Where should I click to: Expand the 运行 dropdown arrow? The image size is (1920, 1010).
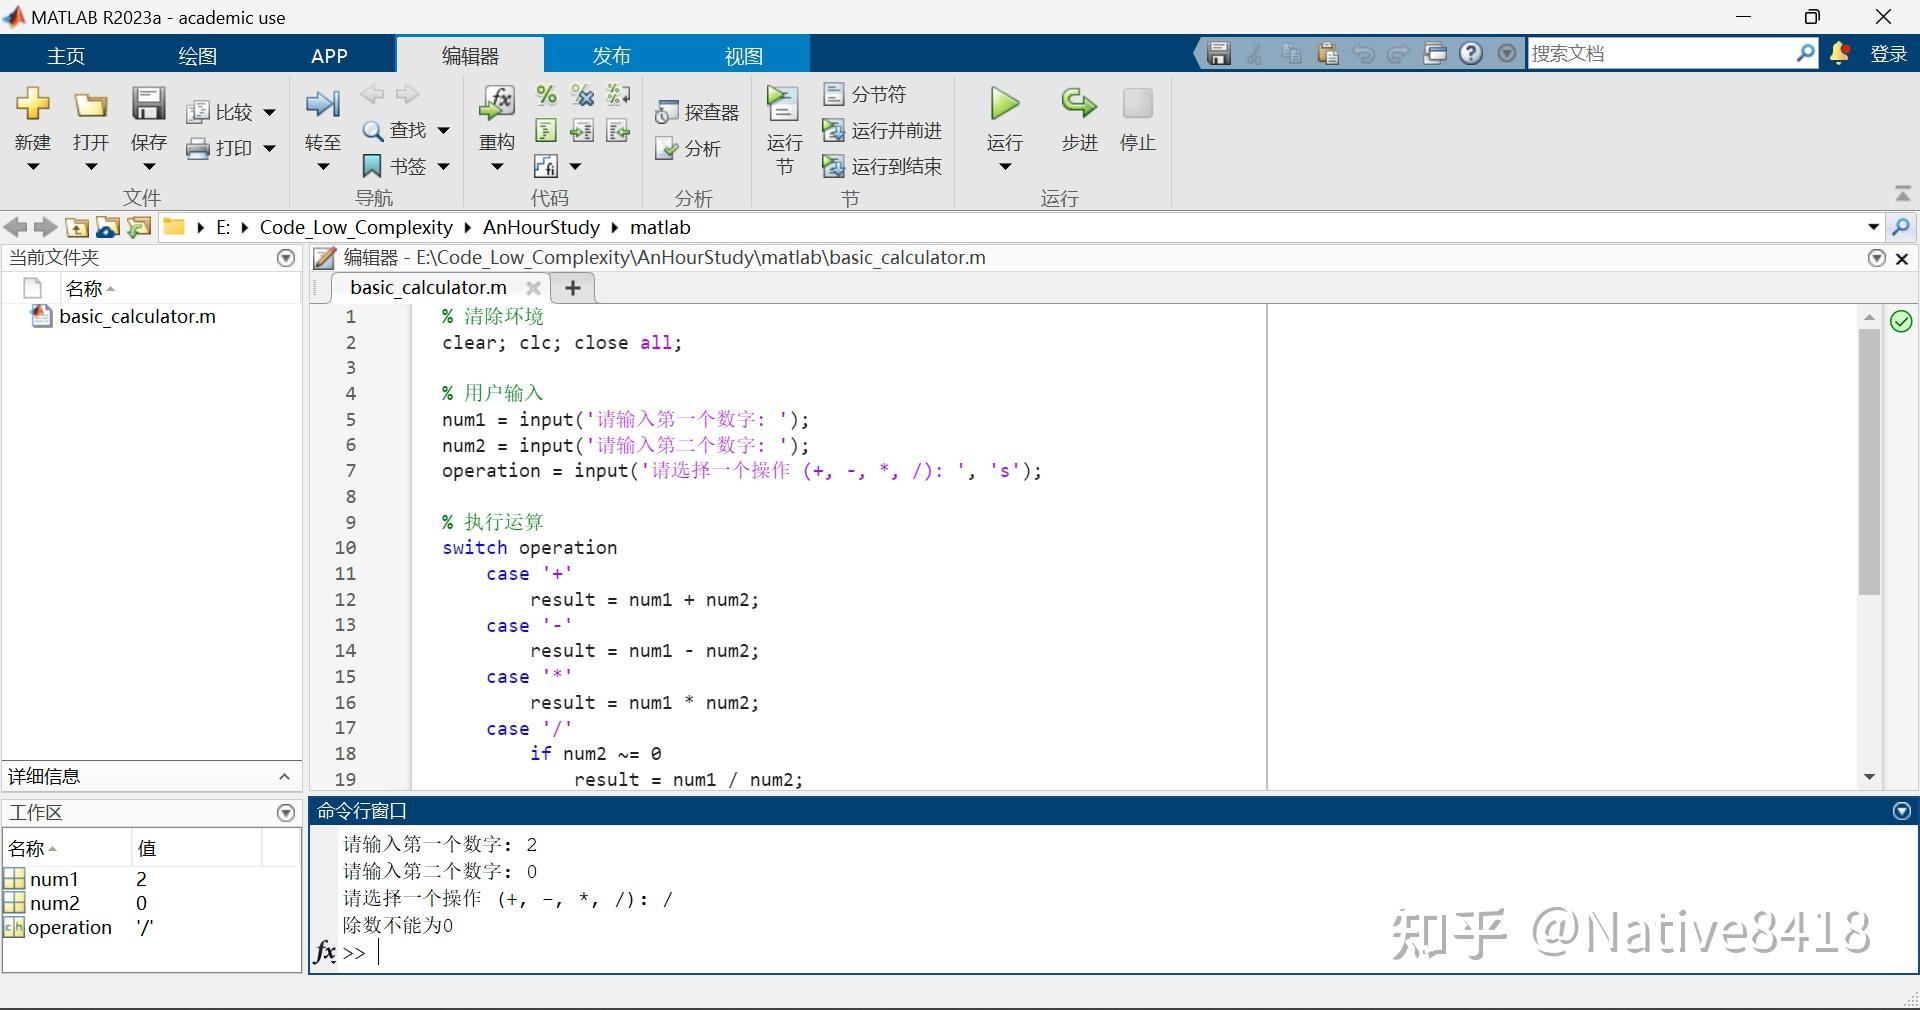click(1005, 167)
